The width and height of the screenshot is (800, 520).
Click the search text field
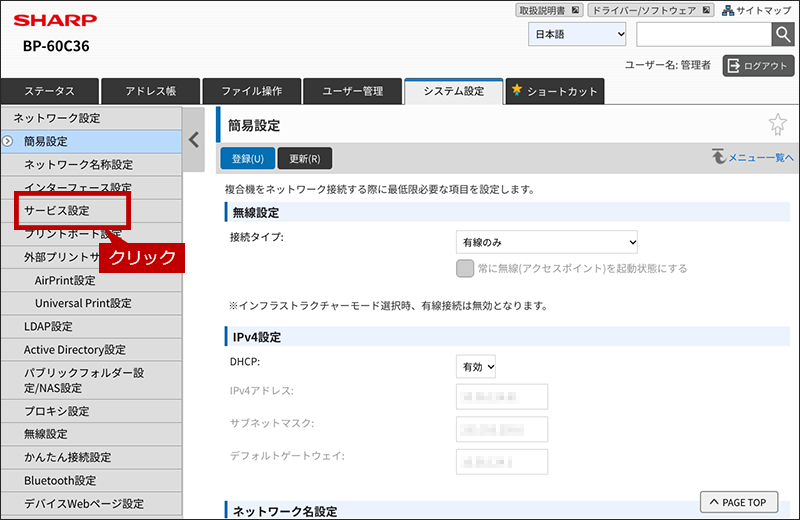coord(704,34)
